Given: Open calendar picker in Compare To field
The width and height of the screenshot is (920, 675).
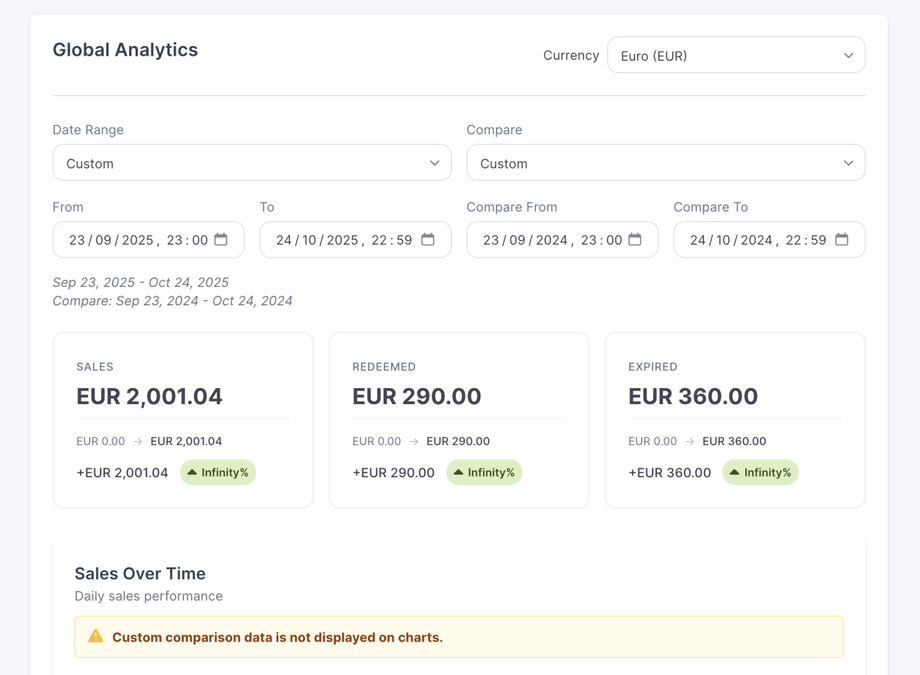Looking at the screenshot, I should 842,240.
